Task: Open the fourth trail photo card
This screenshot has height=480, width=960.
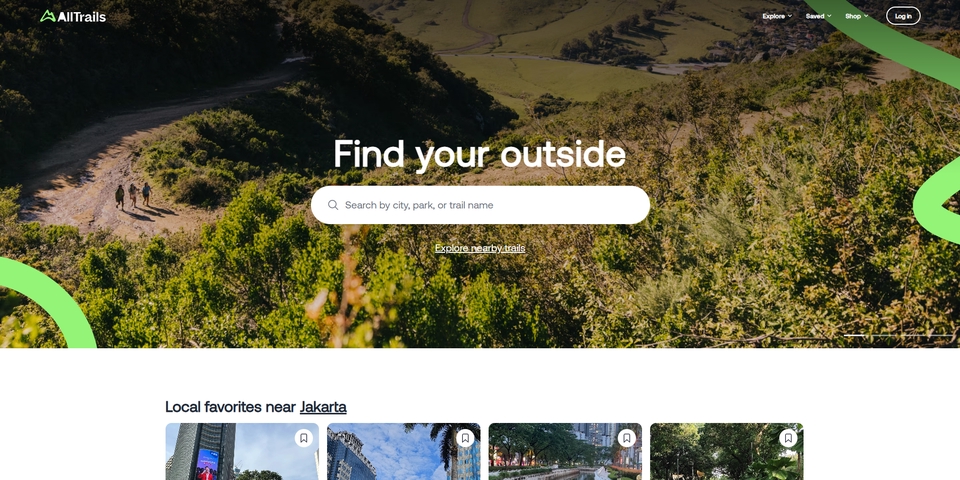Action: pyautogui.click(x=727, y=452)
